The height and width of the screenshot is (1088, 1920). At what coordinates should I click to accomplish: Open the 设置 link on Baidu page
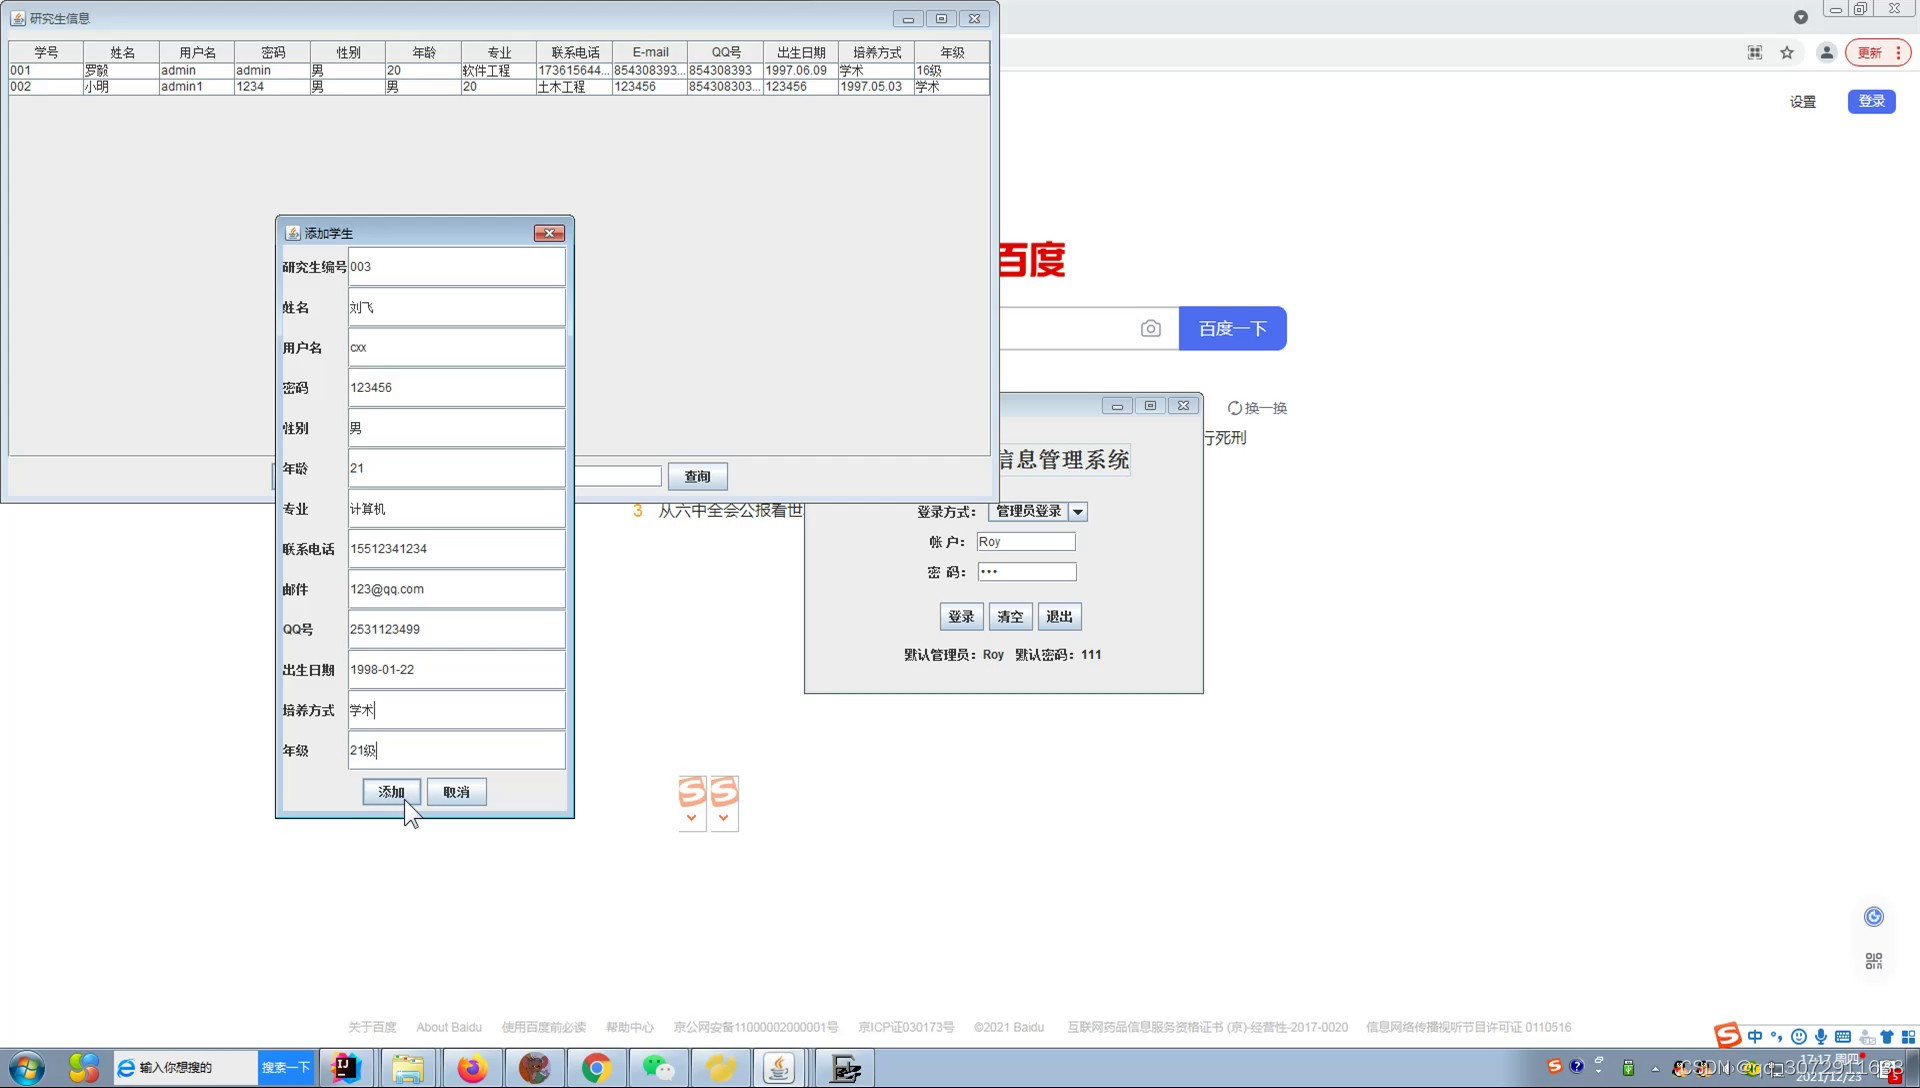coord(1802,102)
